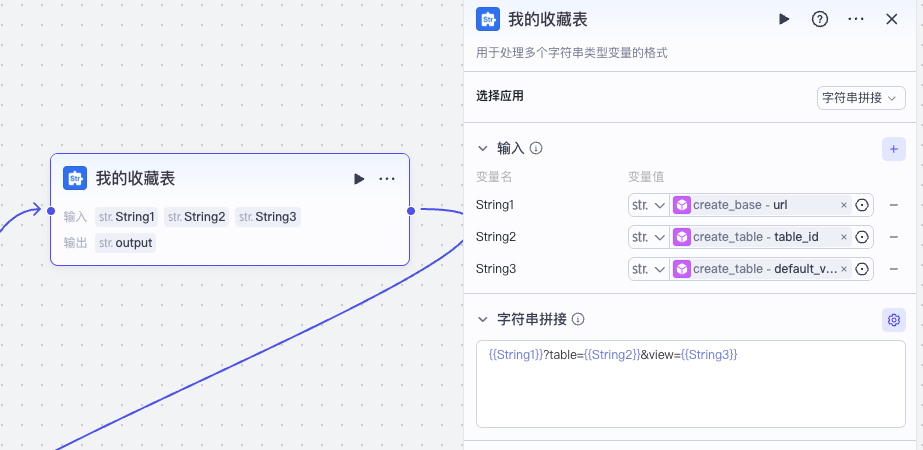Open 字符串拼接 settings gear
923x450 pixels.
pos(894,320)
